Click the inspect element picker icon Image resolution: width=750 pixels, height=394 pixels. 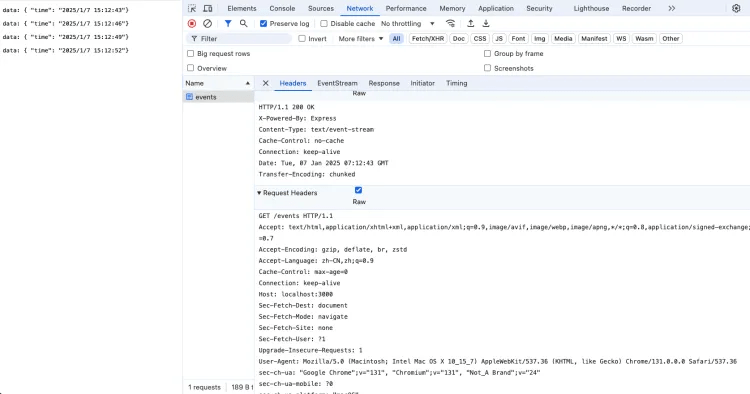192,8
